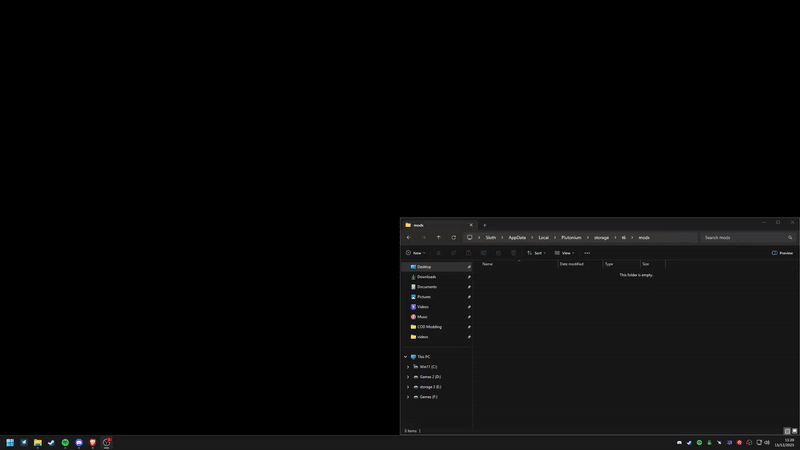Switch to large thumbnails view in status bar
800x450 pixels.
point(794,431)
